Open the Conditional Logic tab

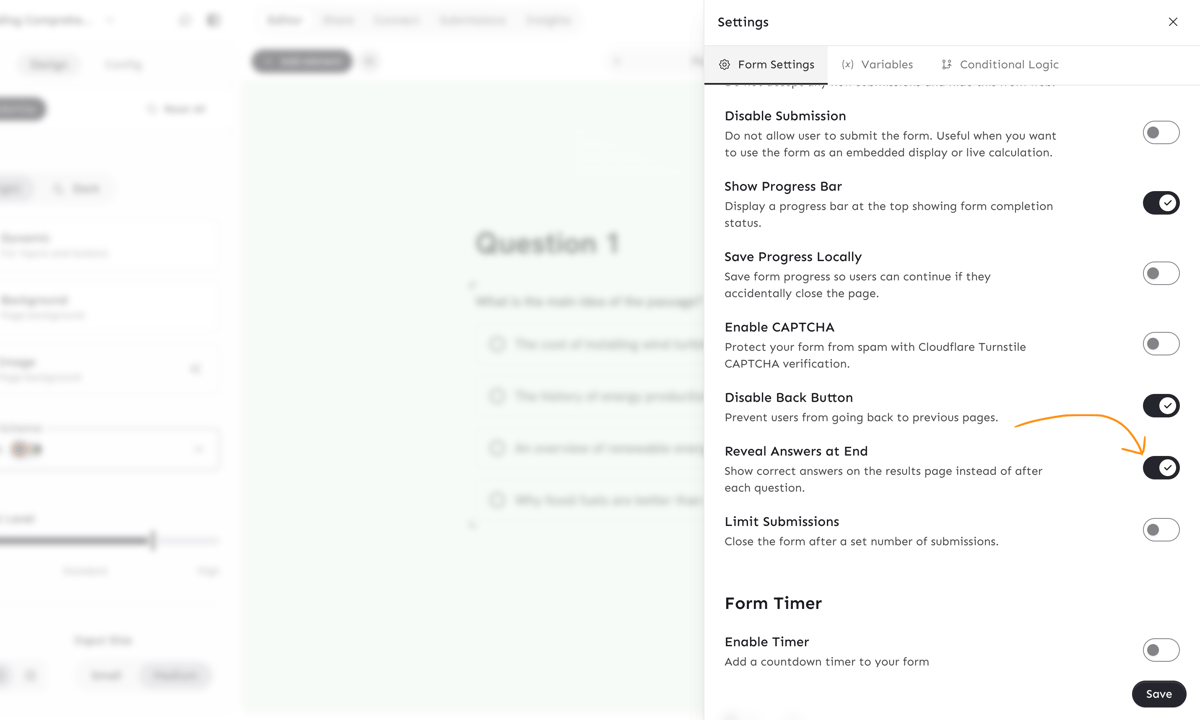tap(1008, 65)
